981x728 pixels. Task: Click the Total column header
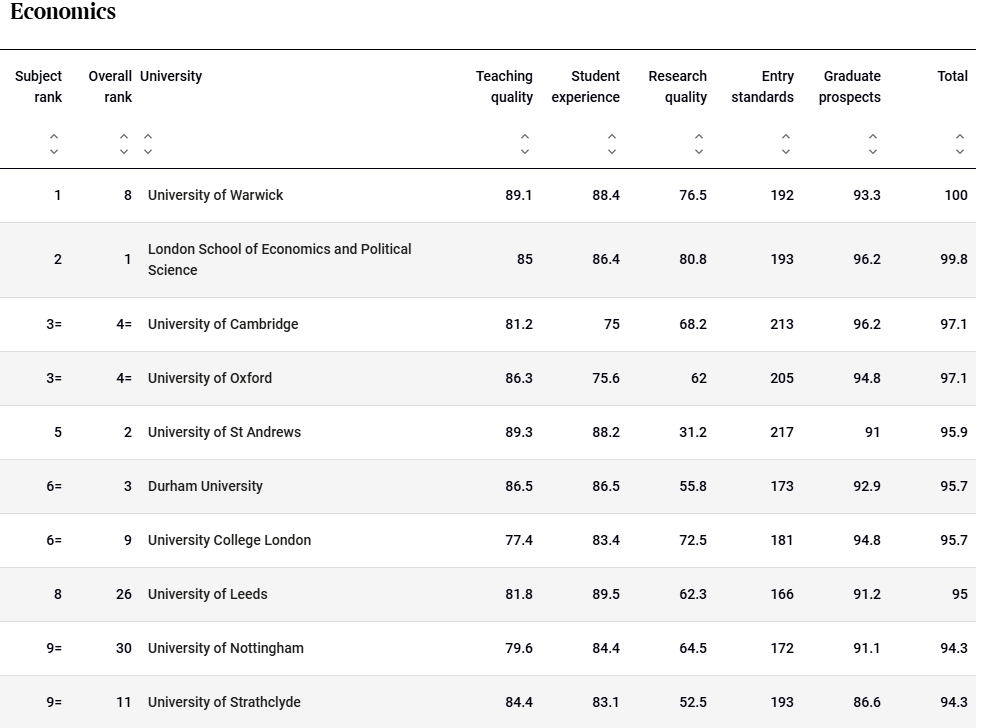[952, 76]
